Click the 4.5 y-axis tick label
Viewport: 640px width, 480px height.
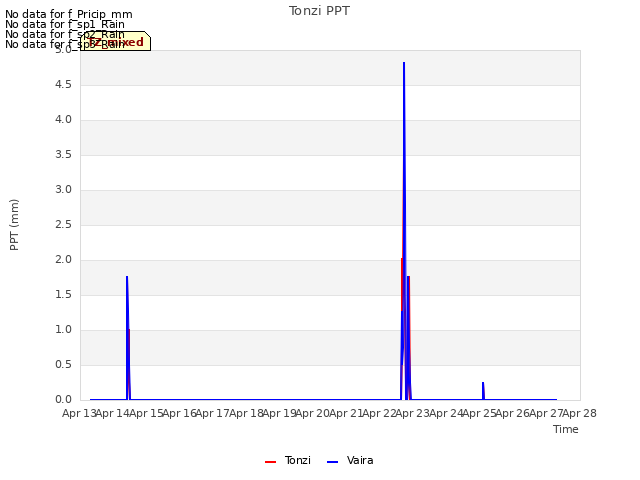point(63,84)
